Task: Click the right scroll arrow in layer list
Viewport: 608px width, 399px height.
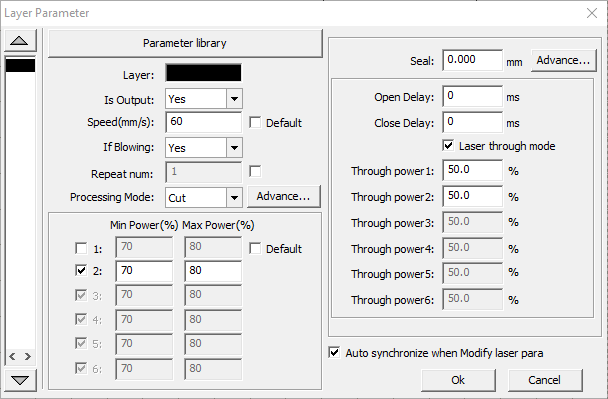Action: [28, 356]
